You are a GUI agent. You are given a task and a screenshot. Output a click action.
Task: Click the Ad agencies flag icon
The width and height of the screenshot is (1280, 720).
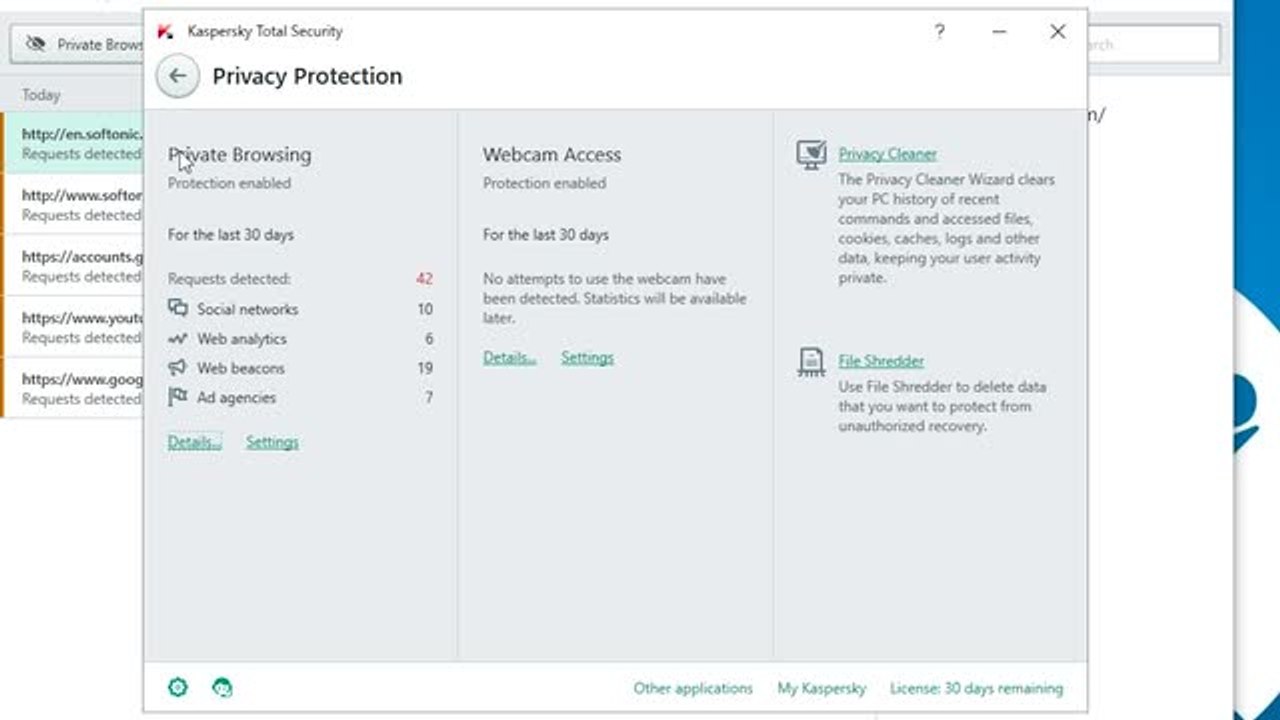[178, 397]
